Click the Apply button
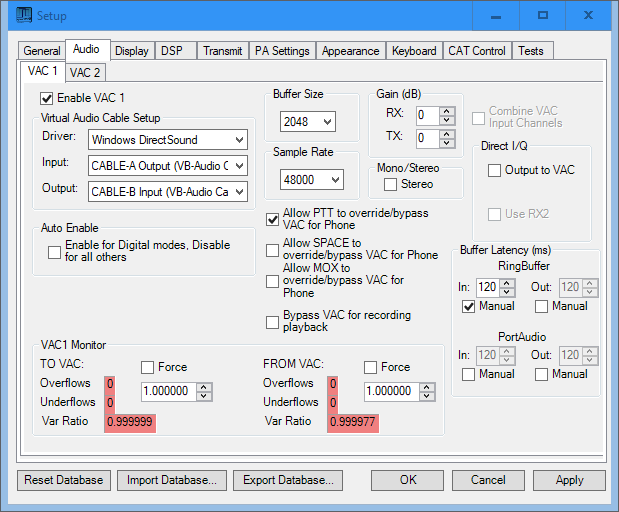The width and height of the screenshot is (619, 512). point(569,480)
